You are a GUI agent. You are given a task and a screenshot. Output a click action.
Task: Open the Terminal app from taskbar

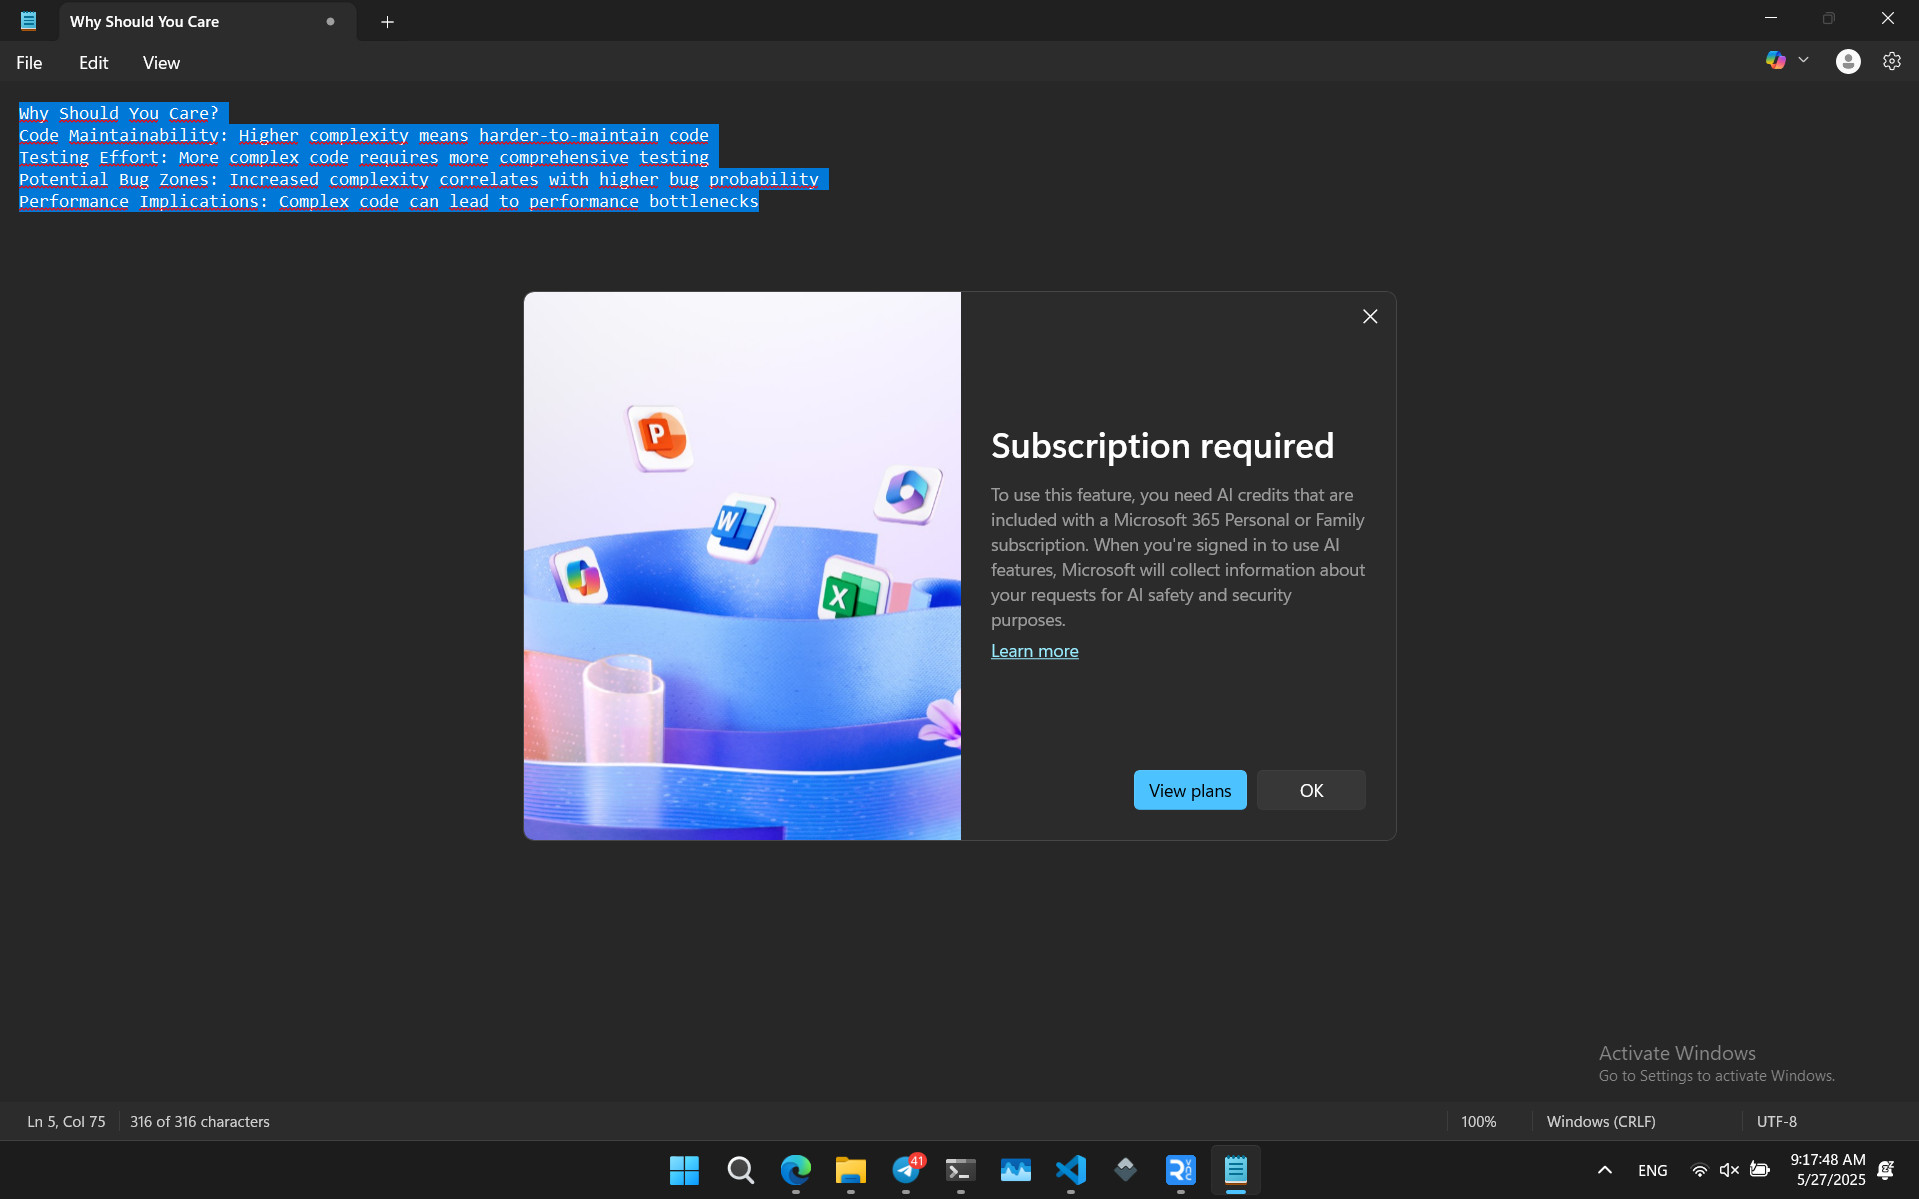961,1170
